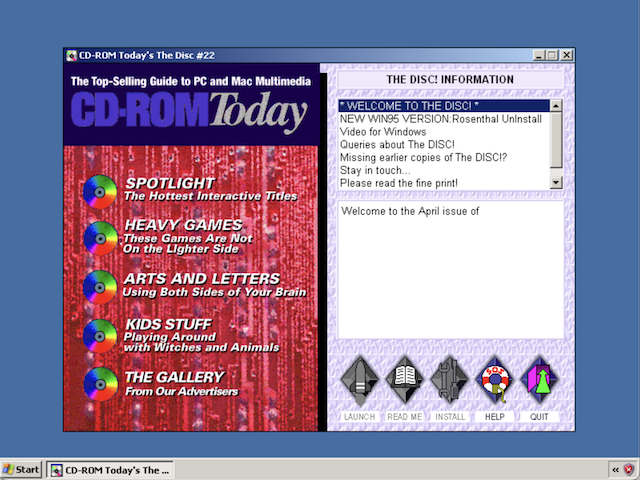Click the Install wrench tools icon
640x480 pixels.
click(449, 380)
